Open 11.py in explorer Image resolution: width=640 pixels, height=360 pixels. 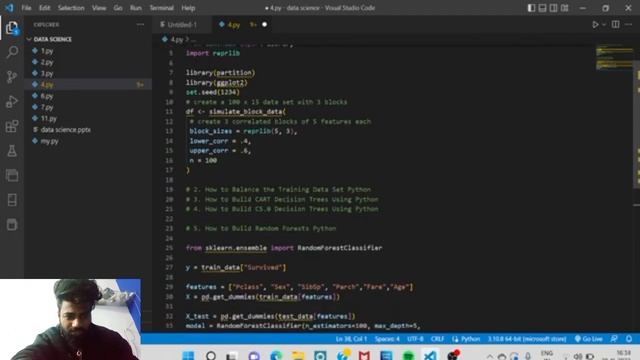49,118
